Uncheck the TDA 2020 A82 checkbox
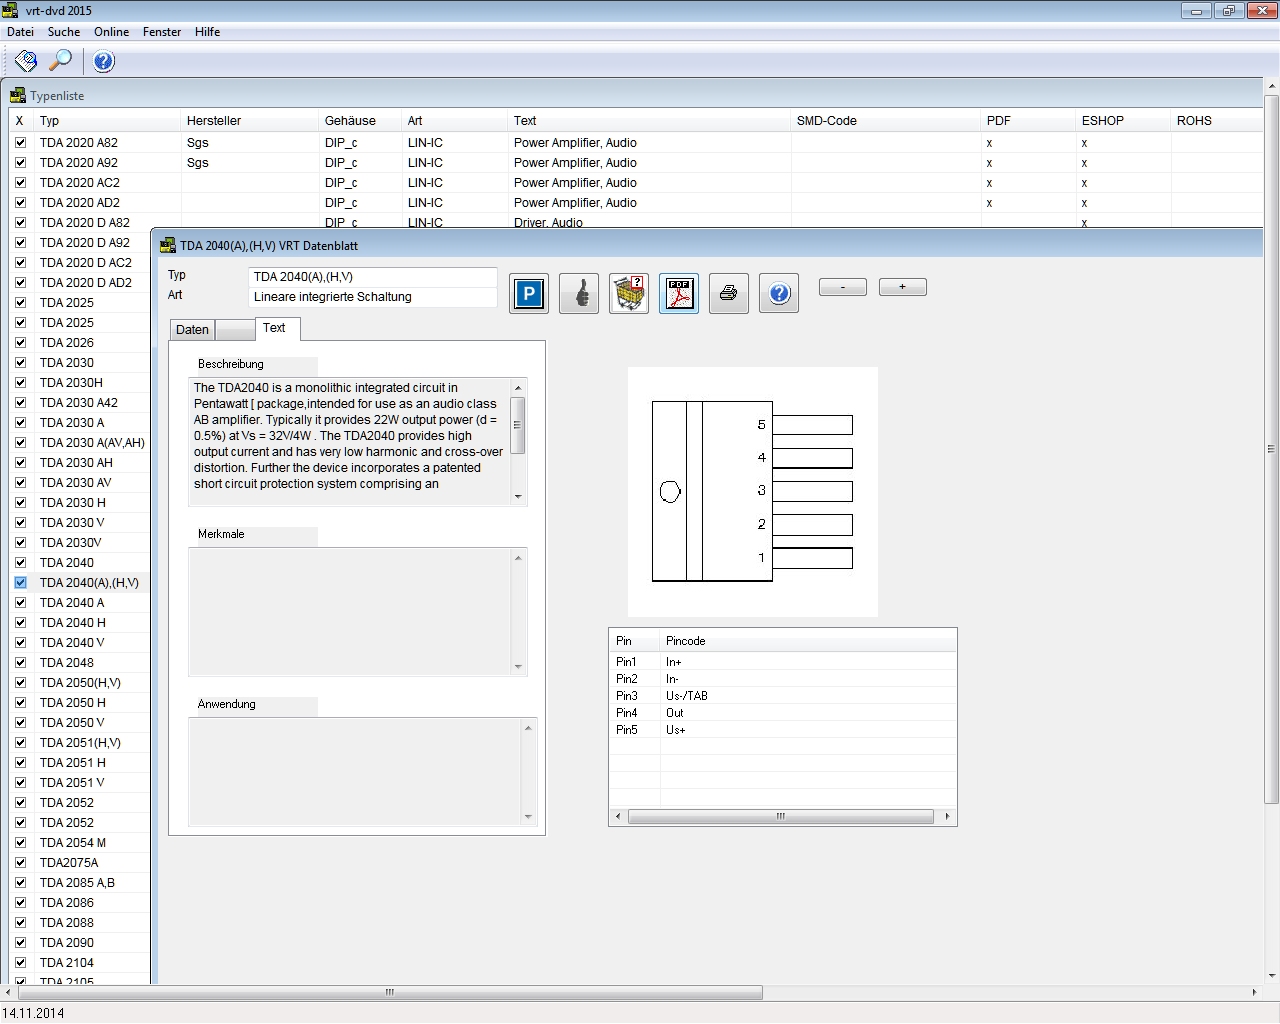 (x=20, y=142)
